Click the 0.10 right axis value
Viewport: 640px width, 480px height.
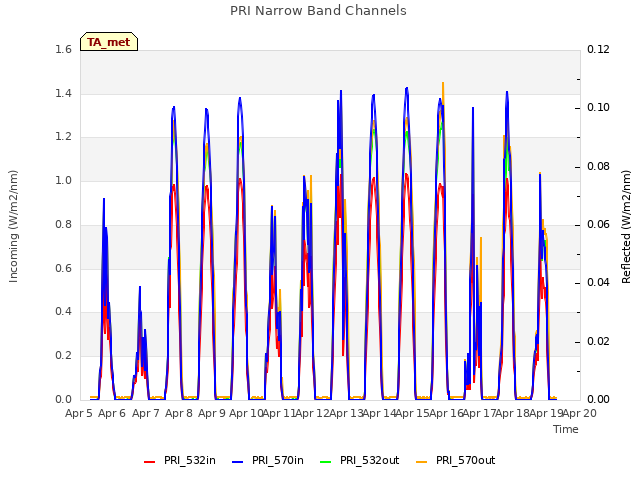coord(598,108)
